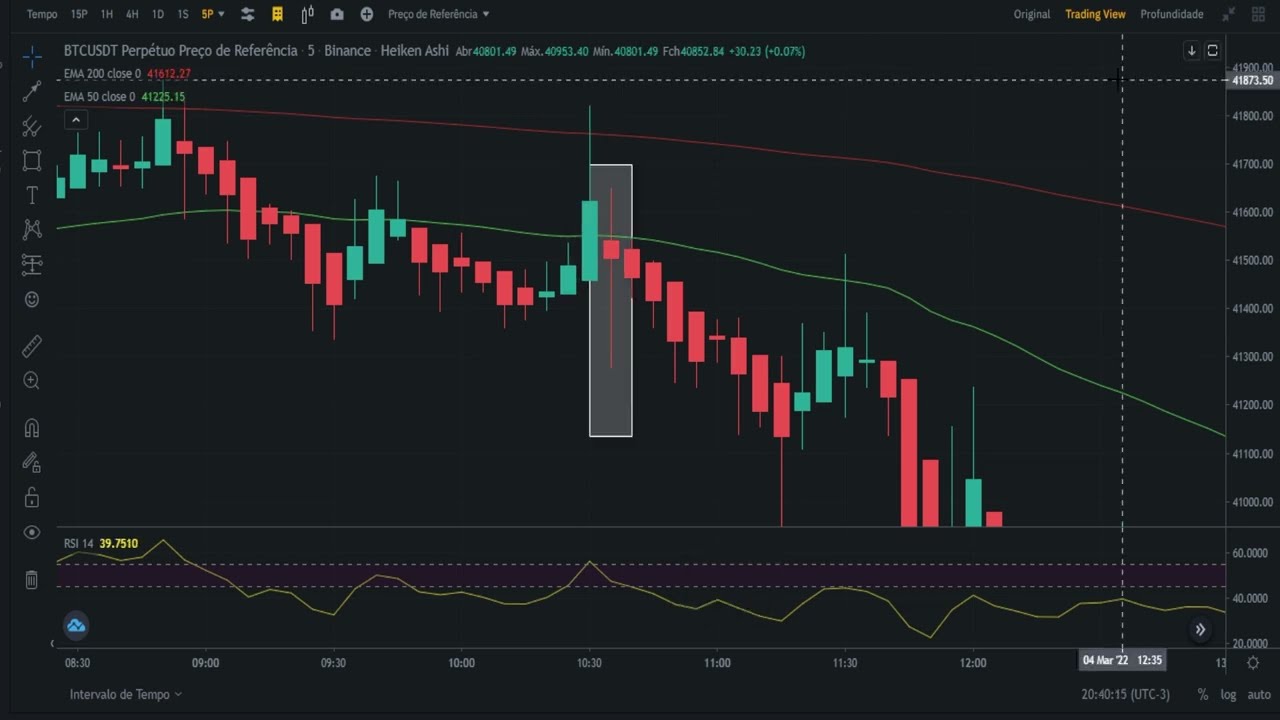Open timezone setting 20:40:15 (UTC-3)
The image size is (1280, 720).
(x=1125, y=694)
